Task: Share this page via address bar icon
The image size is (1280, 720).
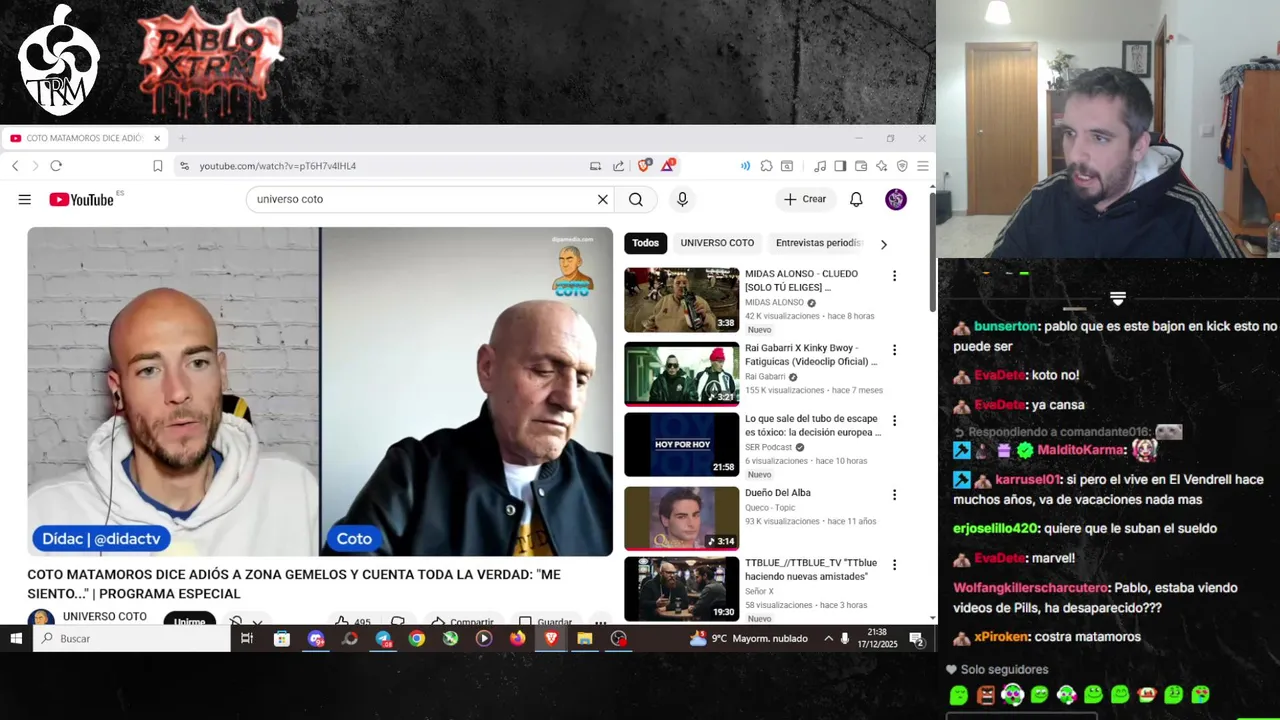Action: pyautogui.click(x=618, y=166)
